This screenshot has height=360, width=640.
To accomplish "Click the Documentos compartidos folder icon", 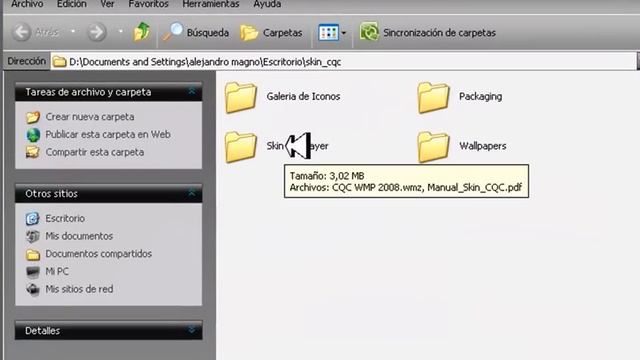I will pos(33,255).
